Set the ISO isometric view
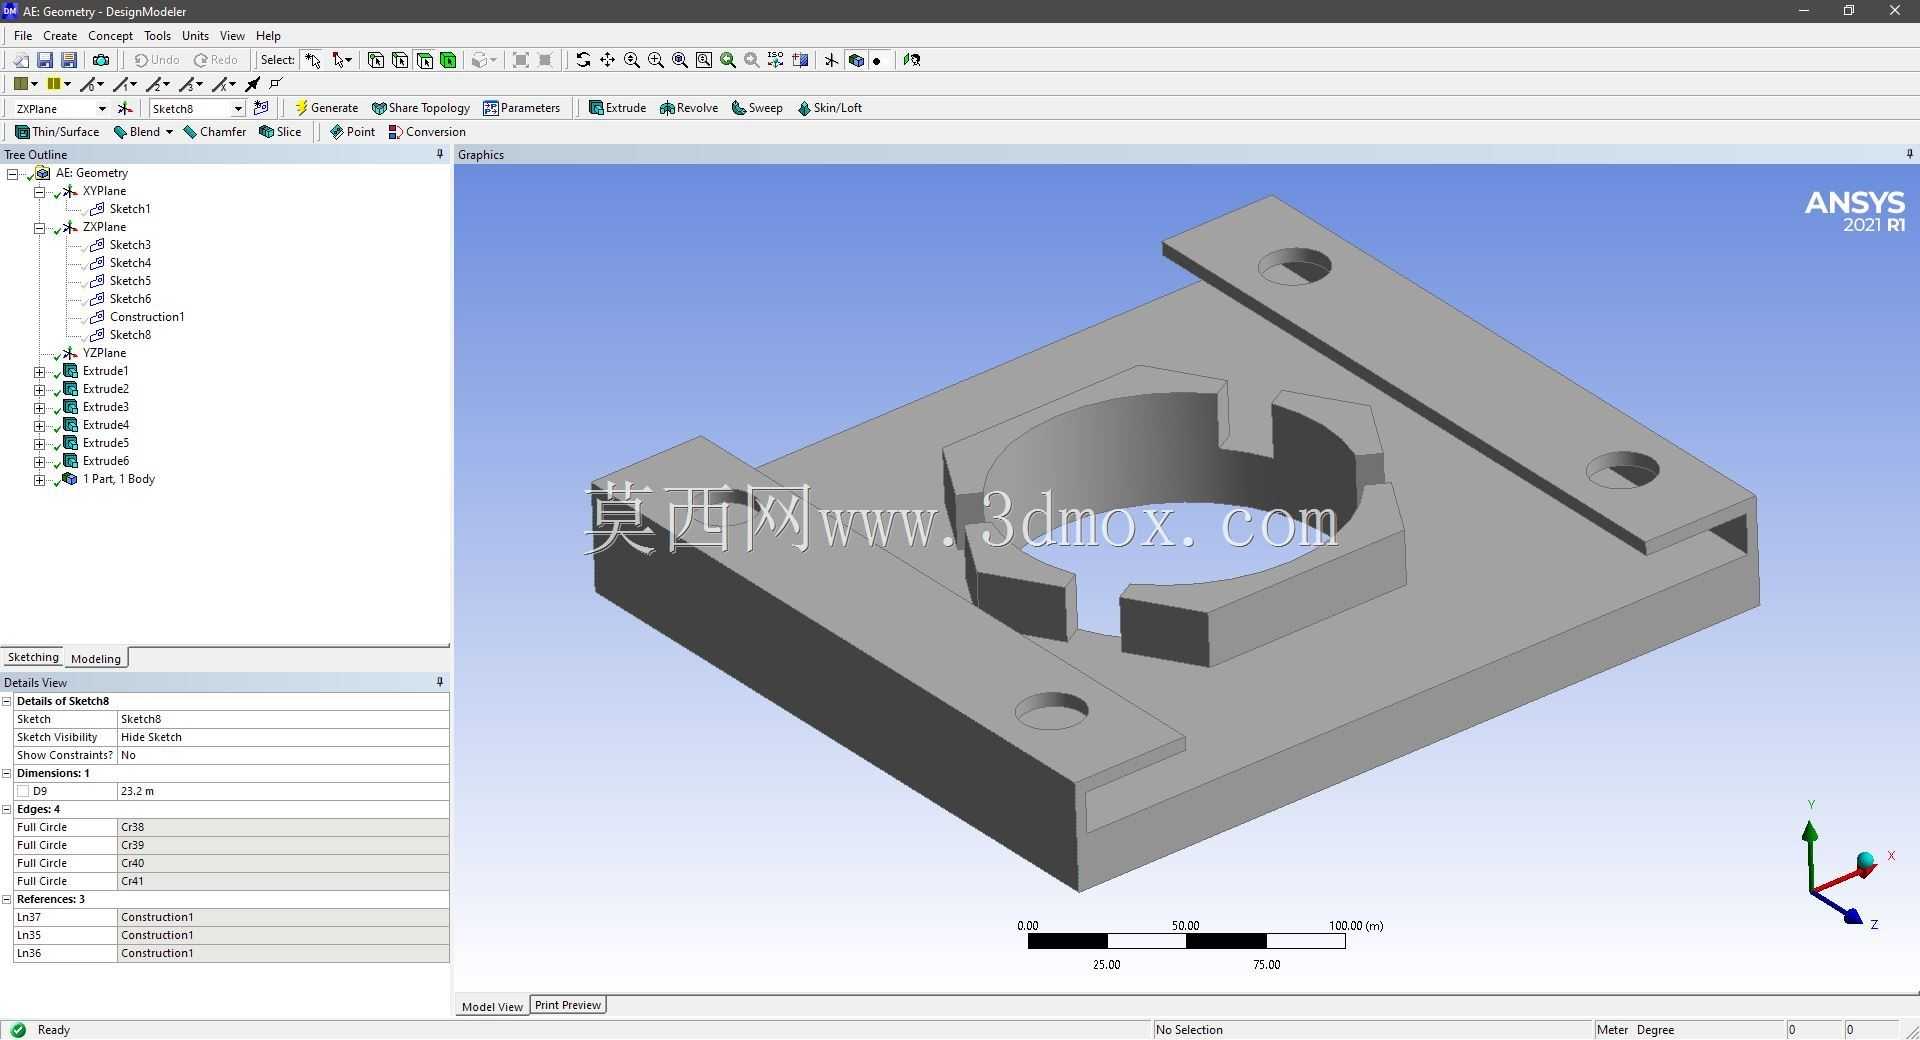 coord(776,60)
